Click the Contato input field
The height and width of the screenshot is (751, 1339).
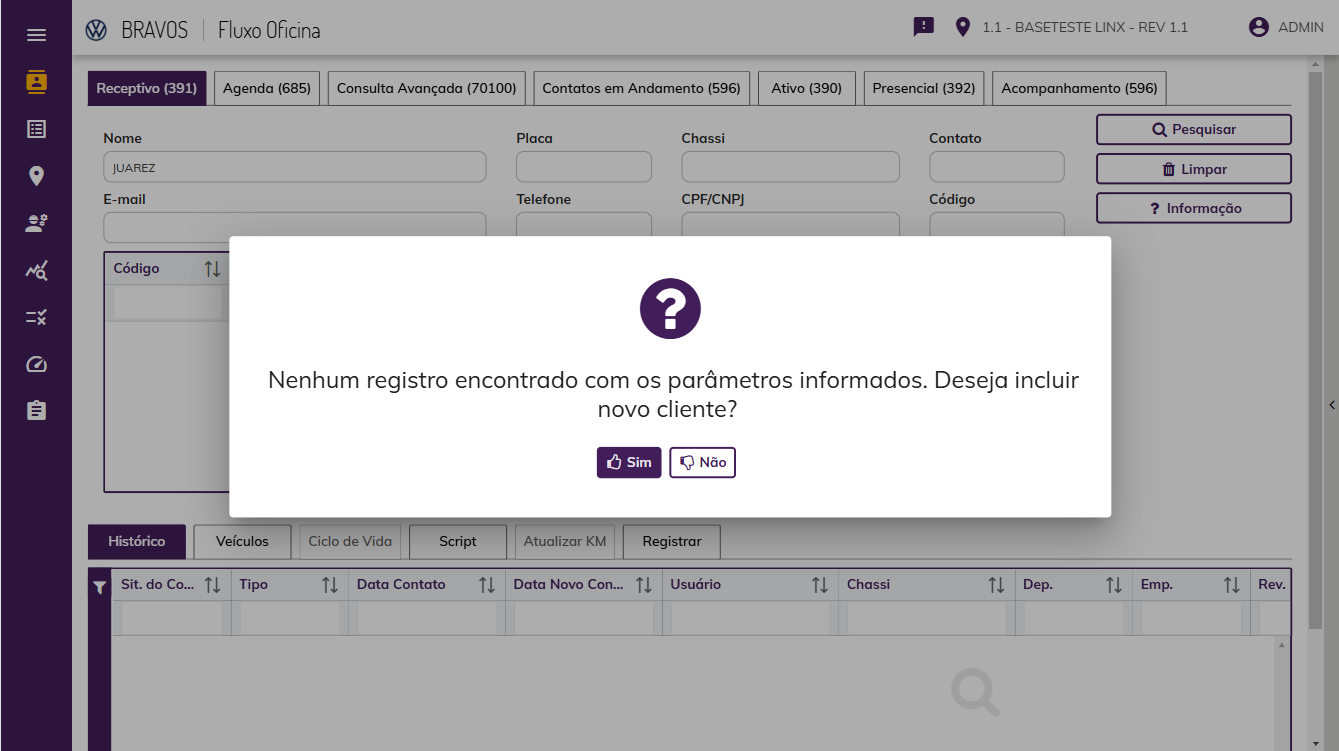point(997,167)
